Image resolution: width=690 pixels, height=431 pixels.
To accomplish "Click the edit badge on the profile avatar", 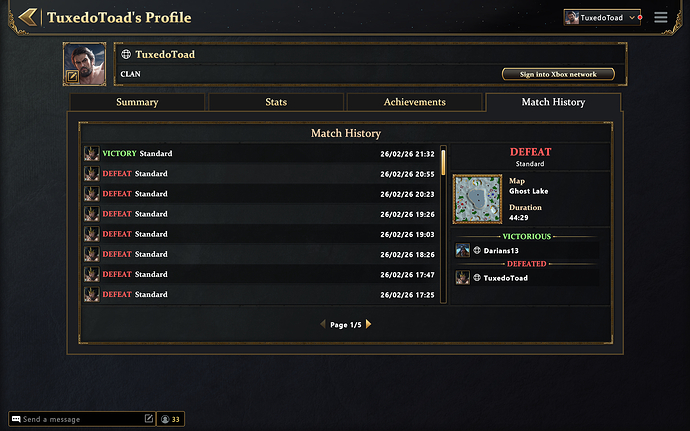I will click(x=72, y=76).
